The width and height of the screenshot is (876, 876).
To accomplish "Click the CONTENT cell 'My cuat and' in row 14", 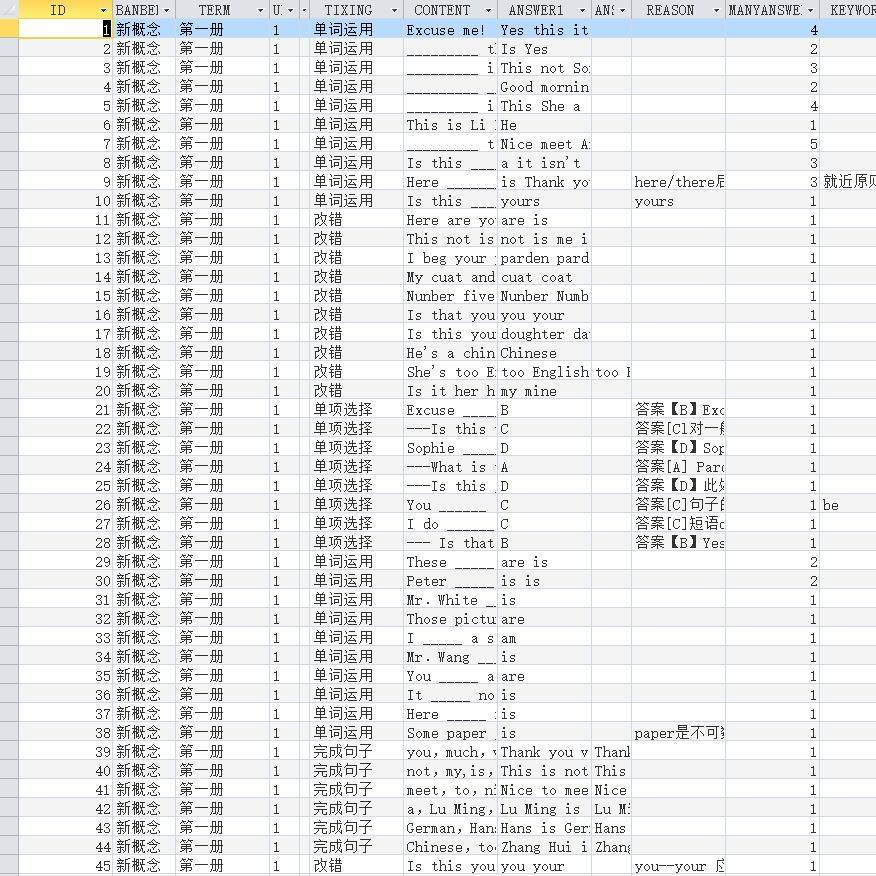I will (x=450, y=277).
